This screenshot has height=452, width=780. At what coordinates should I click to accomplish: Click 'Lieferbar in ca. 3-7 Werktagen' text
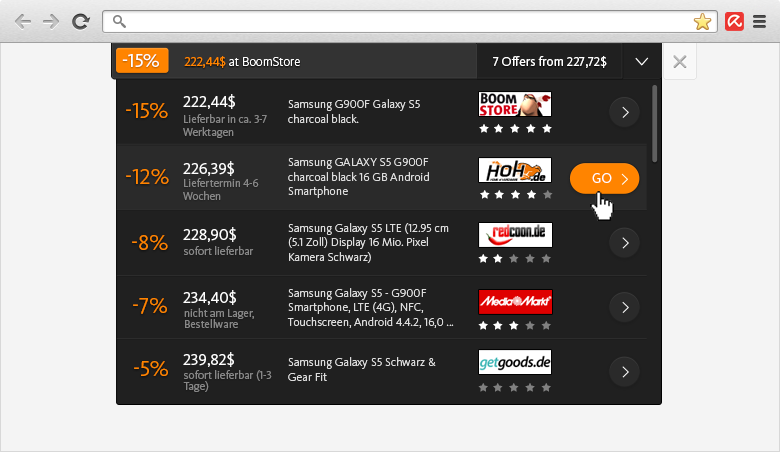pyautogui.click(x=225, y=126)
